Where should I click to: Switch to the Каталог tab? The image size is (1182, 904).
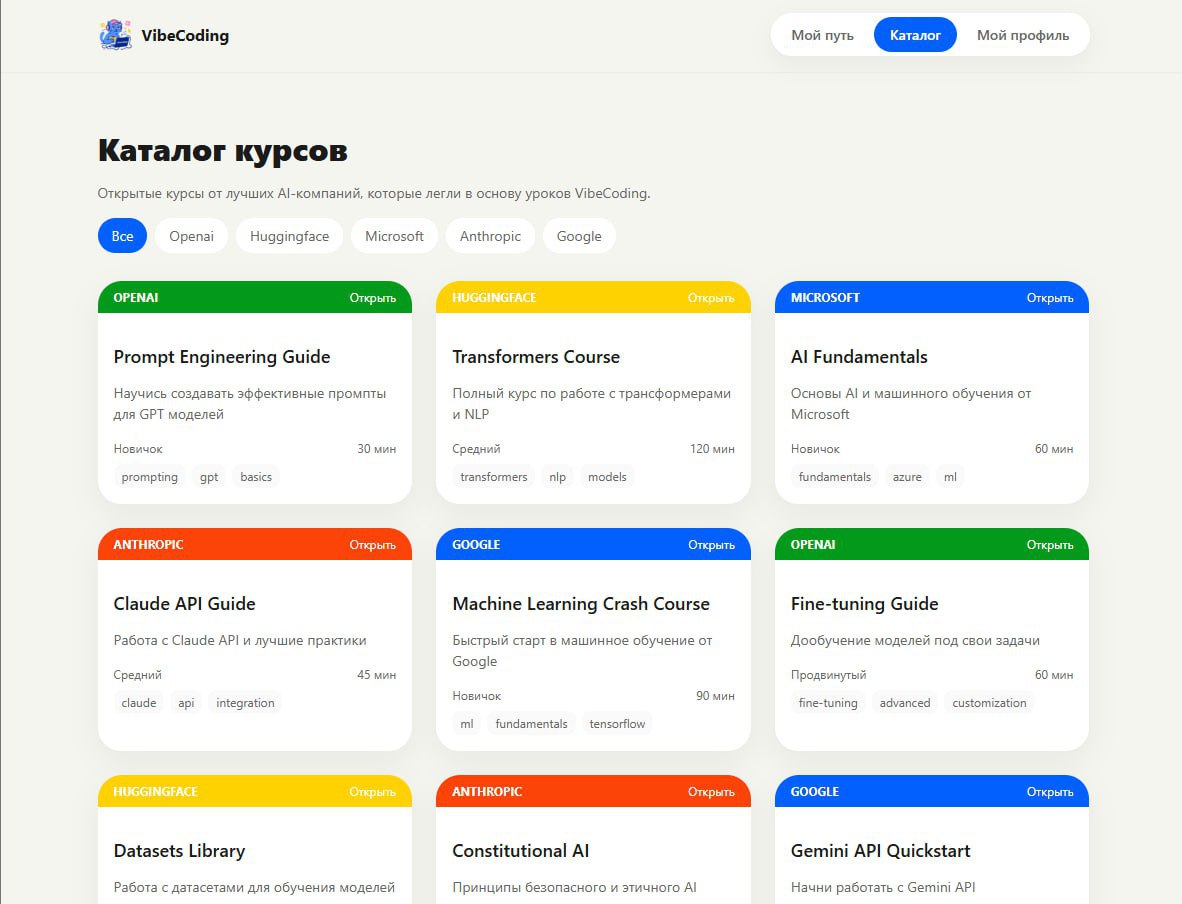tap(915, 35)
